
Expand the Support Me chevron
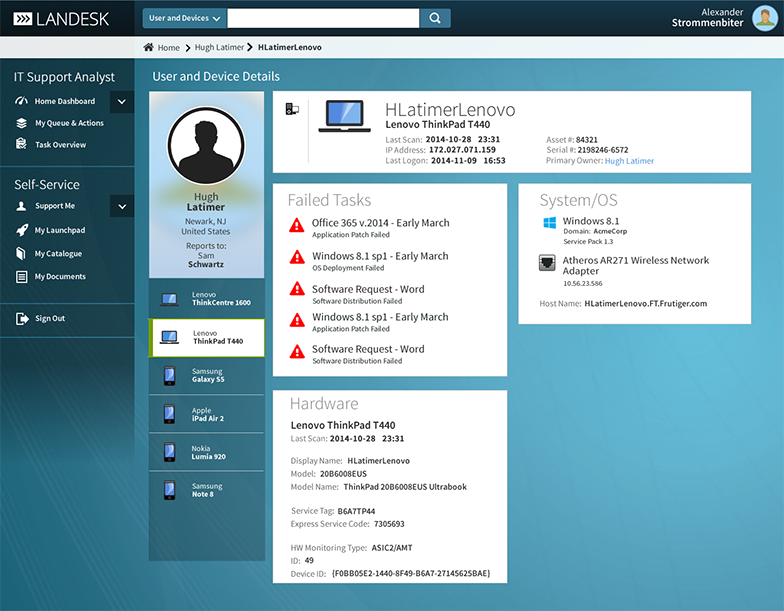[x=121, y=206]
